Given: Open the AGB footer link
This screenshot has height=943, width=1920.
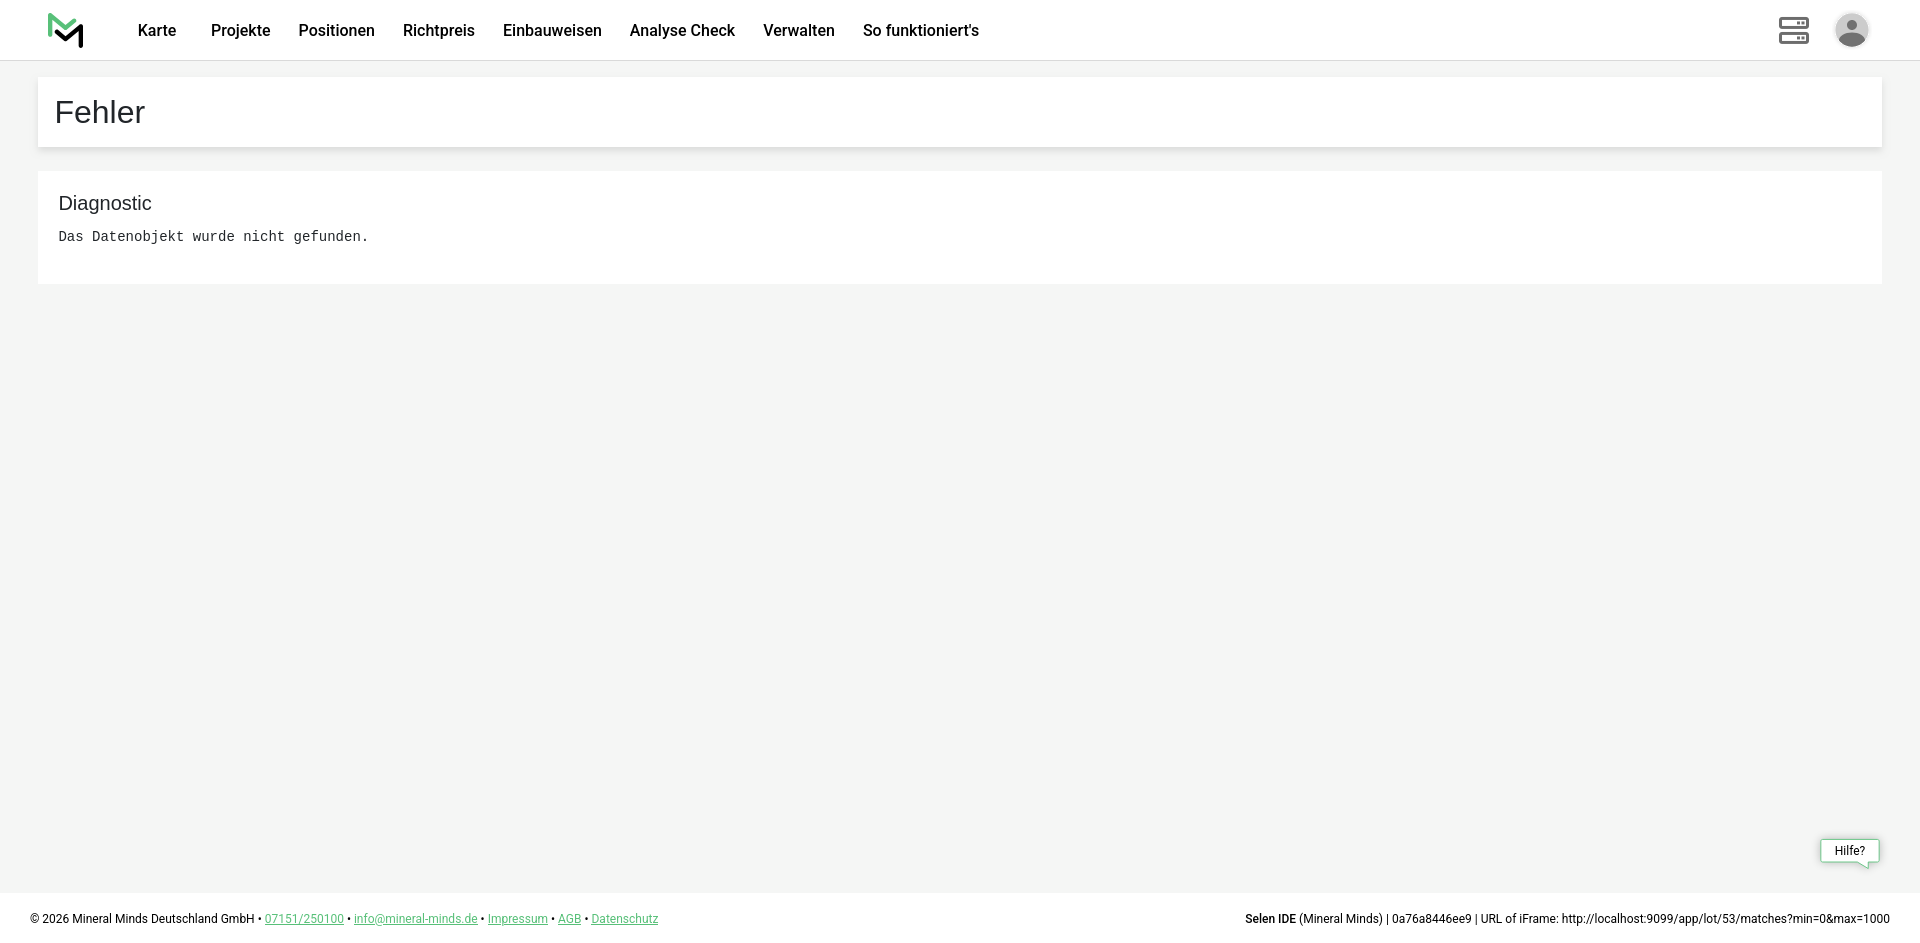Looking at the screenshot, I should (x=569, y=919).
